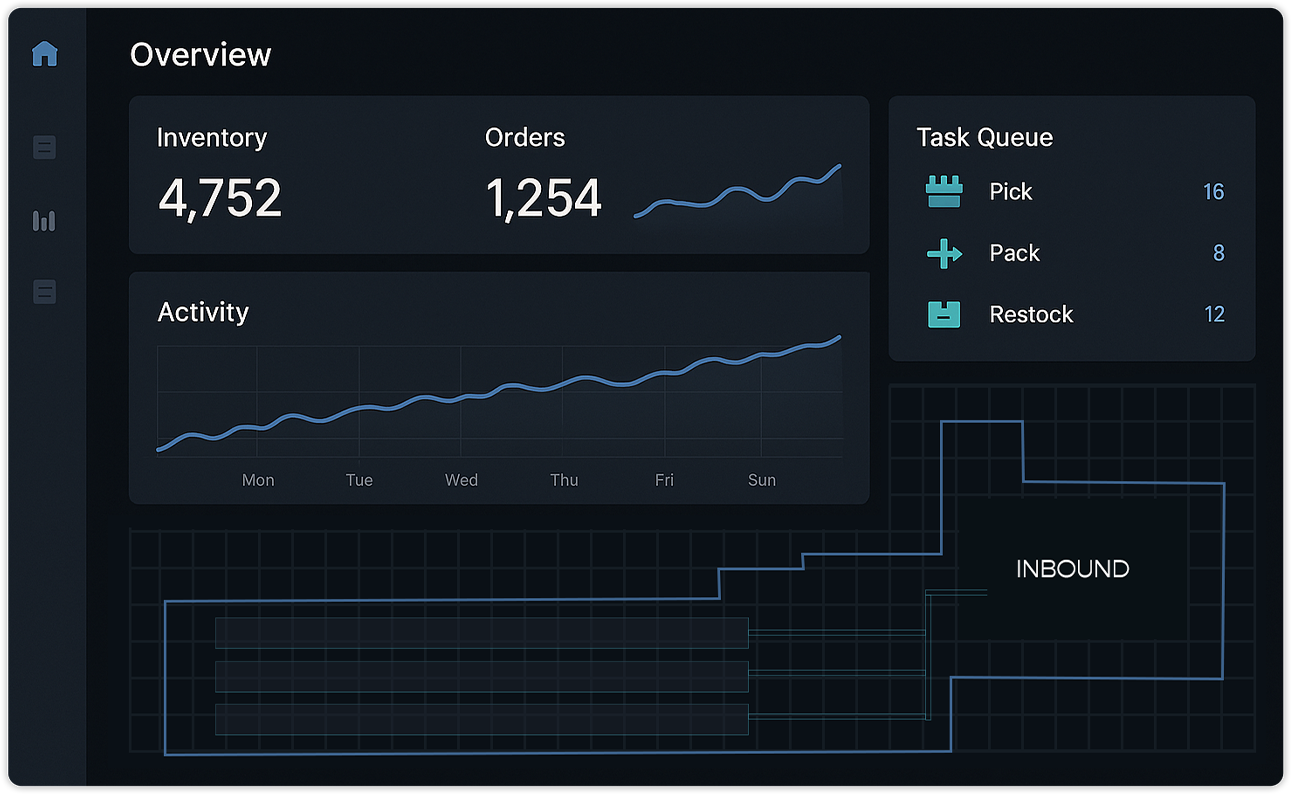Click the Orders total 1,254
Viewport: 1291px width, 794px height.
click(x=544, y=198)
